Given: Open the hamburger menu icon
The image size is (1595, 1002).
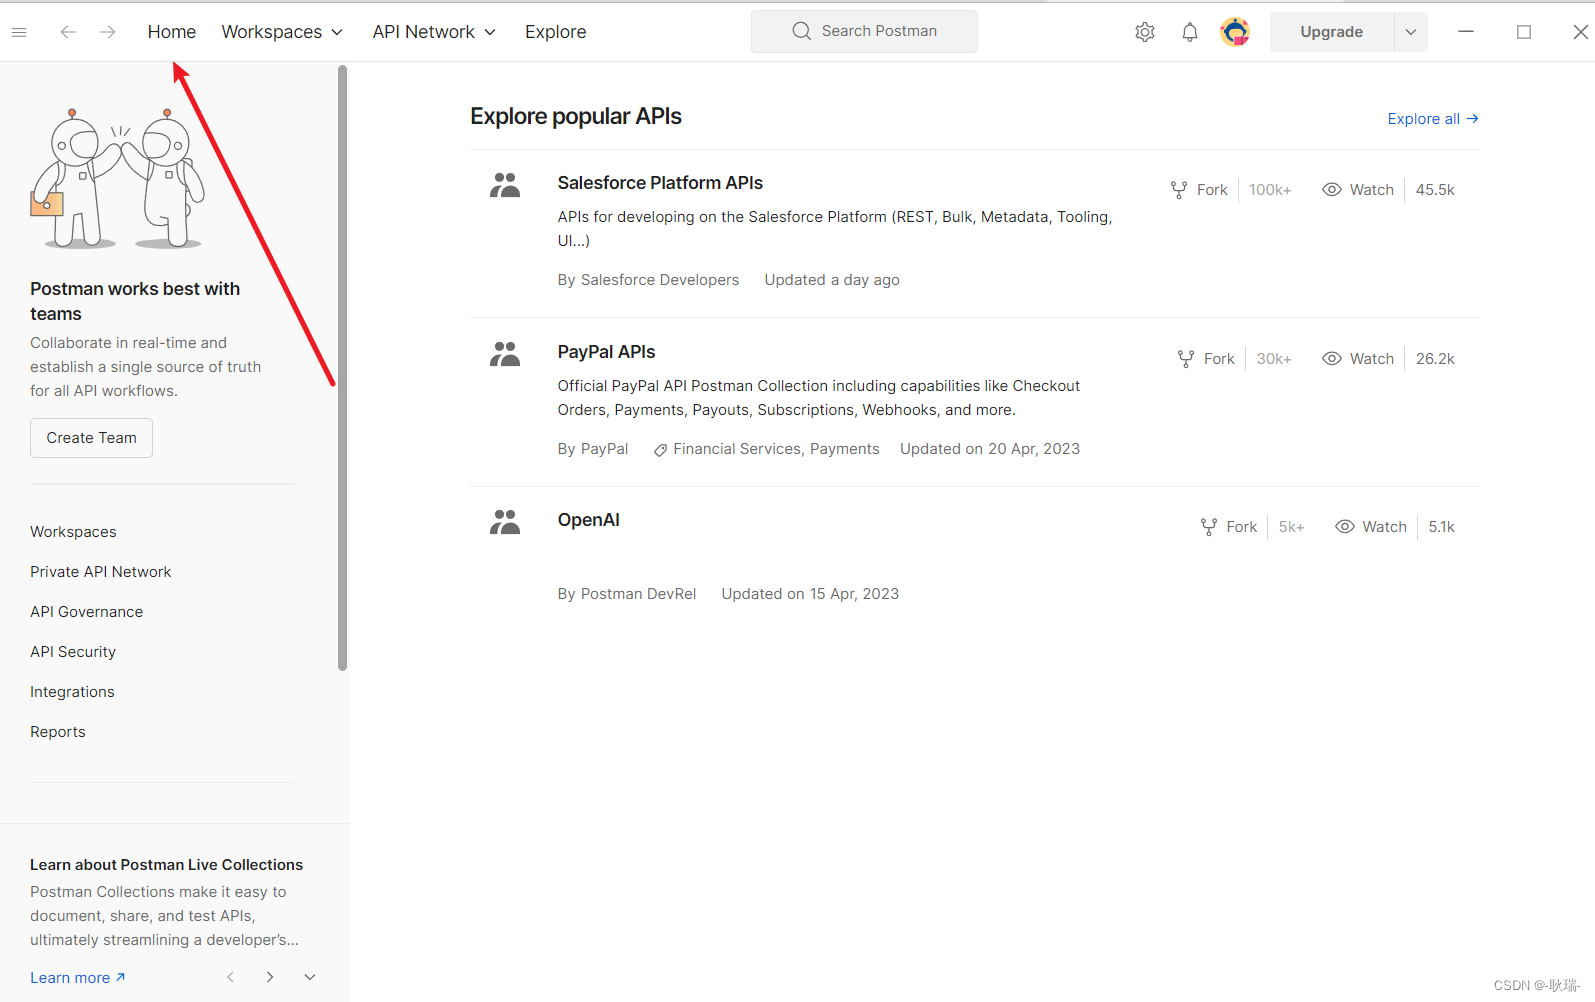Looking at the screenshot, I should 19,32.
